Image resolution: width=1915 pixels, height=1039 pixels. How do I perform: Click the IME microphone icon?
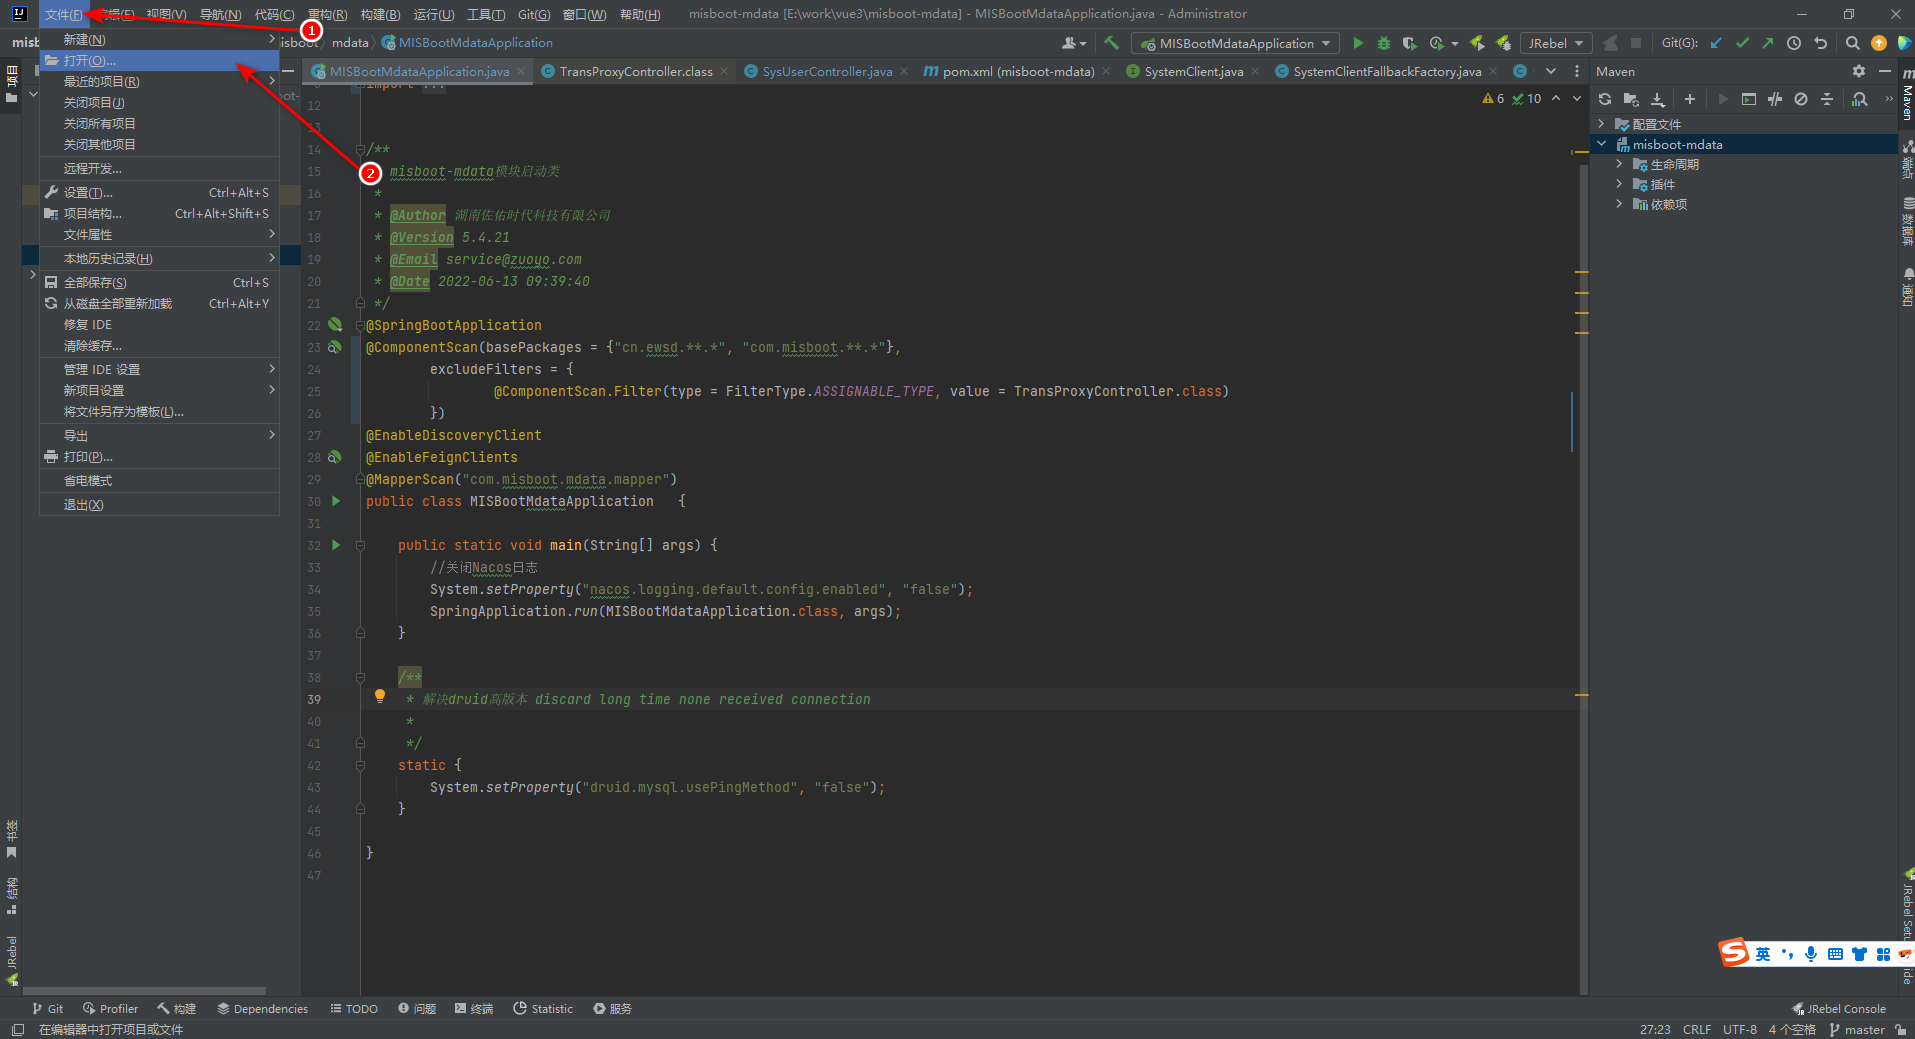pyautogui.click(x=1811, y=954)
